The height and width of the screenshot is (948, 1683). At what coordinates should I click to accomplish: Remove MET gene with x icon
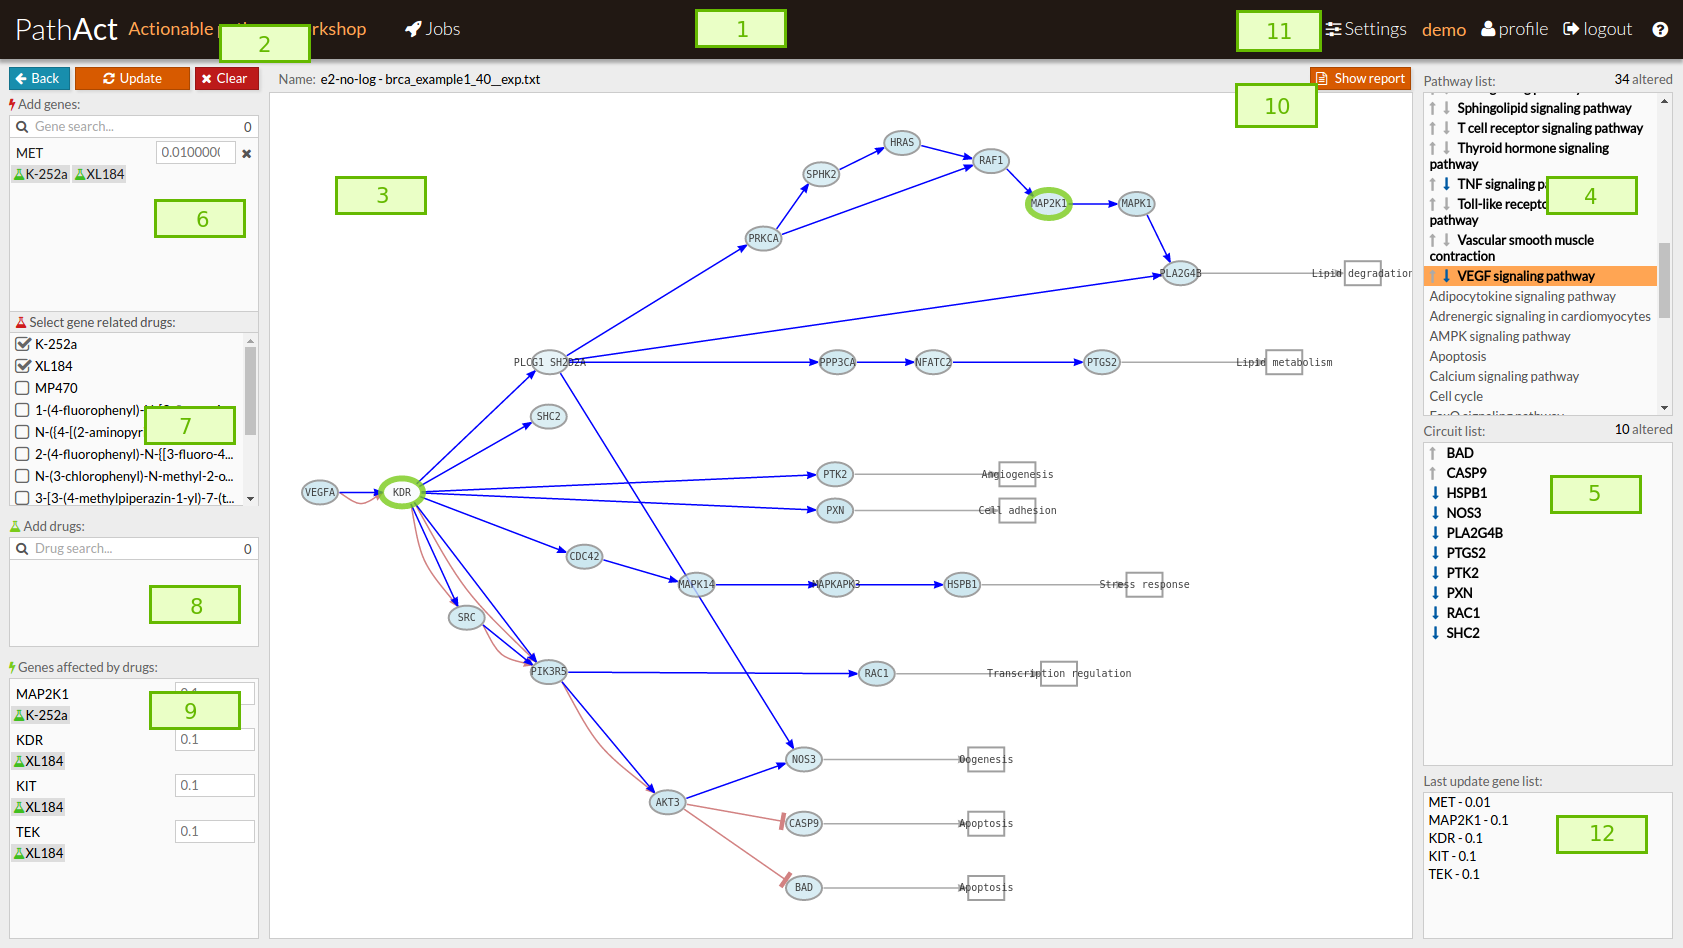click(x=247, y=153)
